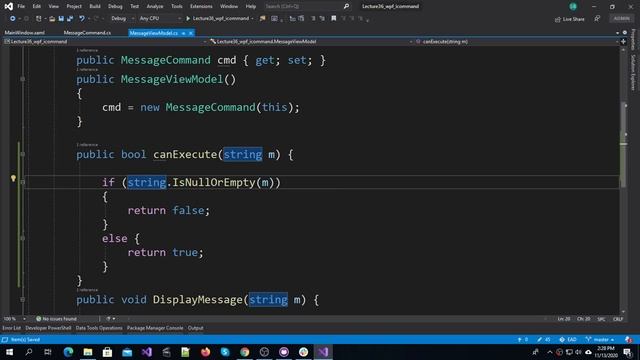Open the Debug menu
This screenshot has height=360, width=640.
point(115,7)
